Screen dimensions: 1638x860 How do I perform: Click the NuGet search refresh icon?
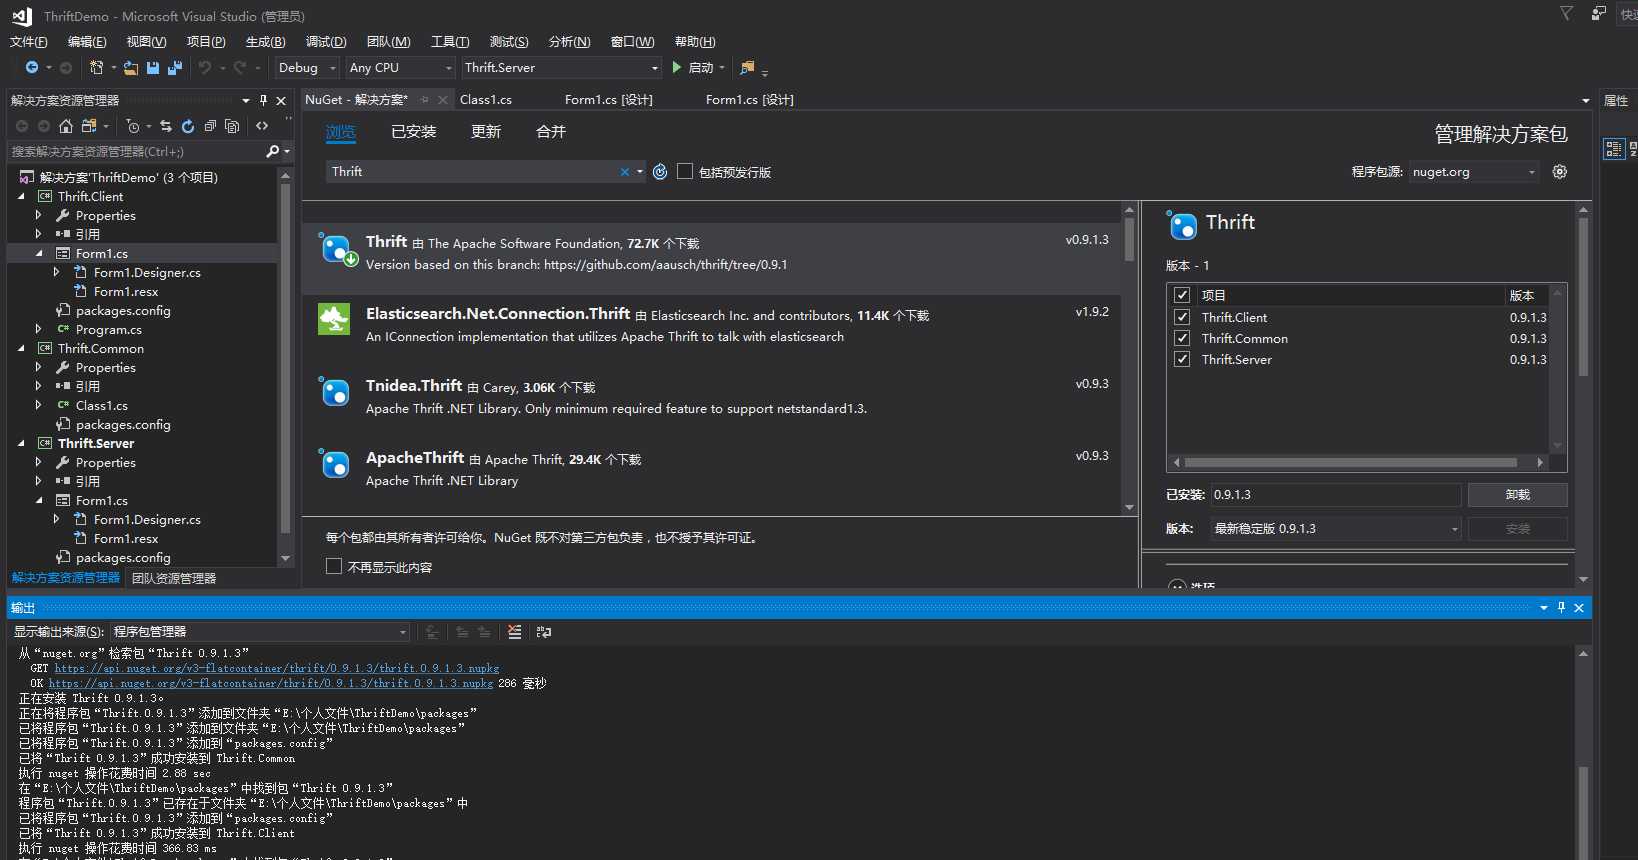pos(660,172)
